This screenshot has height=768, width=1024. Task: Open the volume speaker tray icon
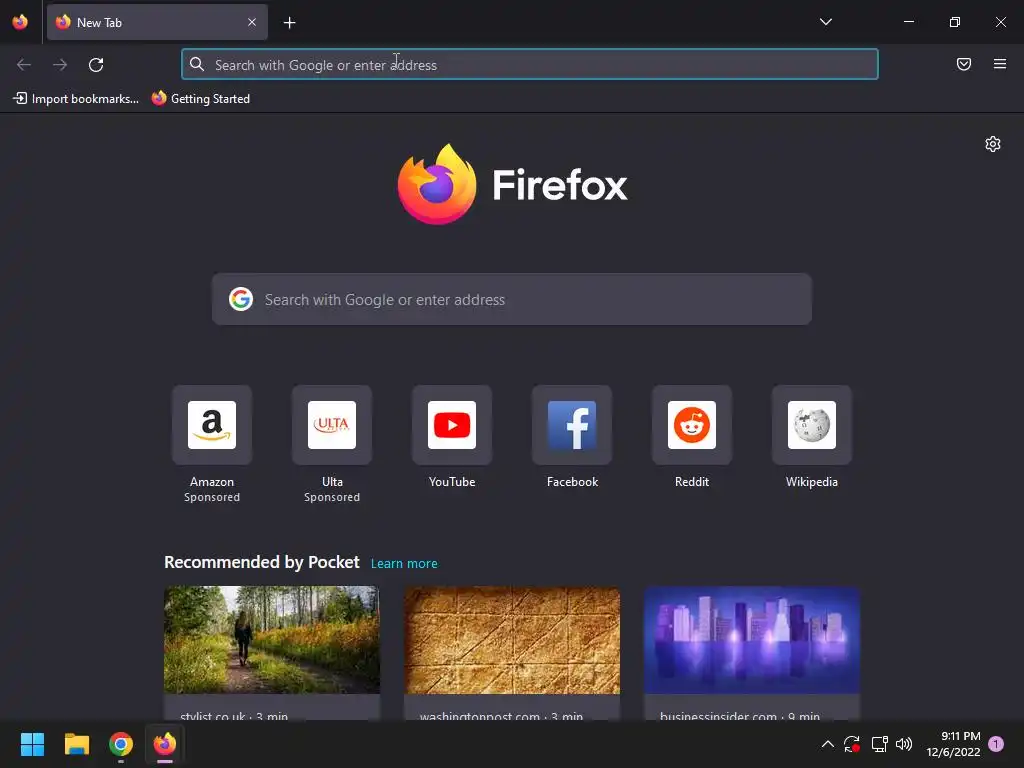tap(904, 744)
